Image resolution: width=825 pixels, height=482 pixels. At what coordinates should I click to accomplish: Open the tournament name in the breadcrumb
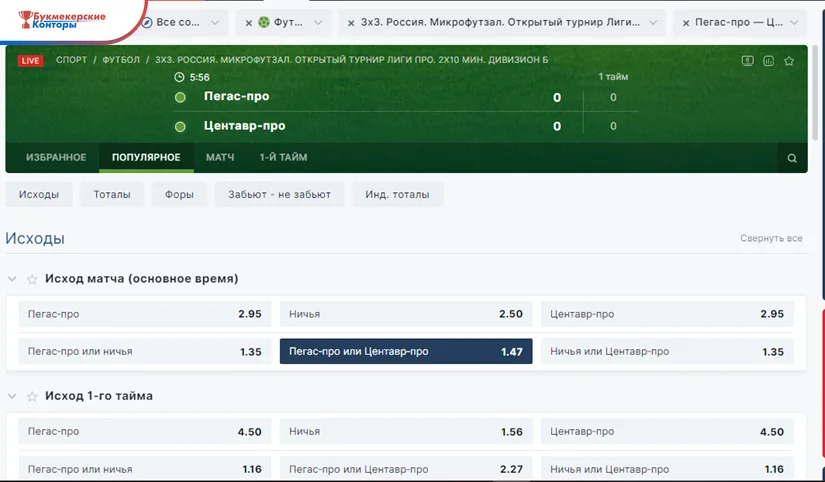(351, 60)
